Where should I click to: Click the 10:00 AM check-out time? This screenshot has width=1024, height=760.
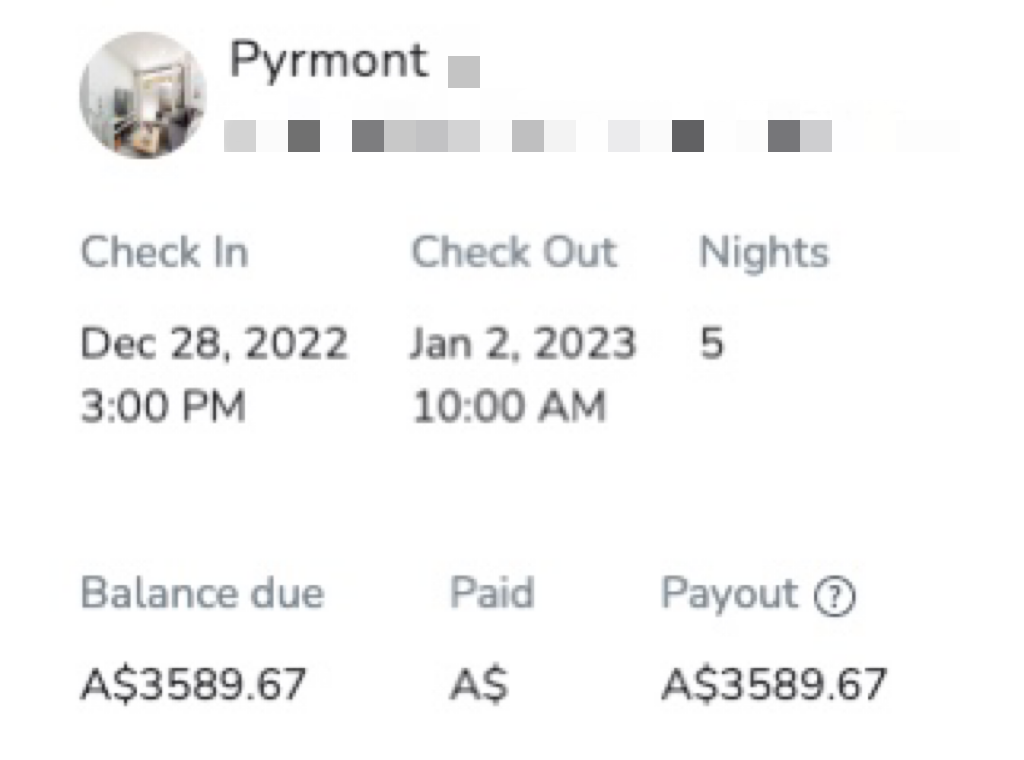pyautogui.click(x=509, y=406)
